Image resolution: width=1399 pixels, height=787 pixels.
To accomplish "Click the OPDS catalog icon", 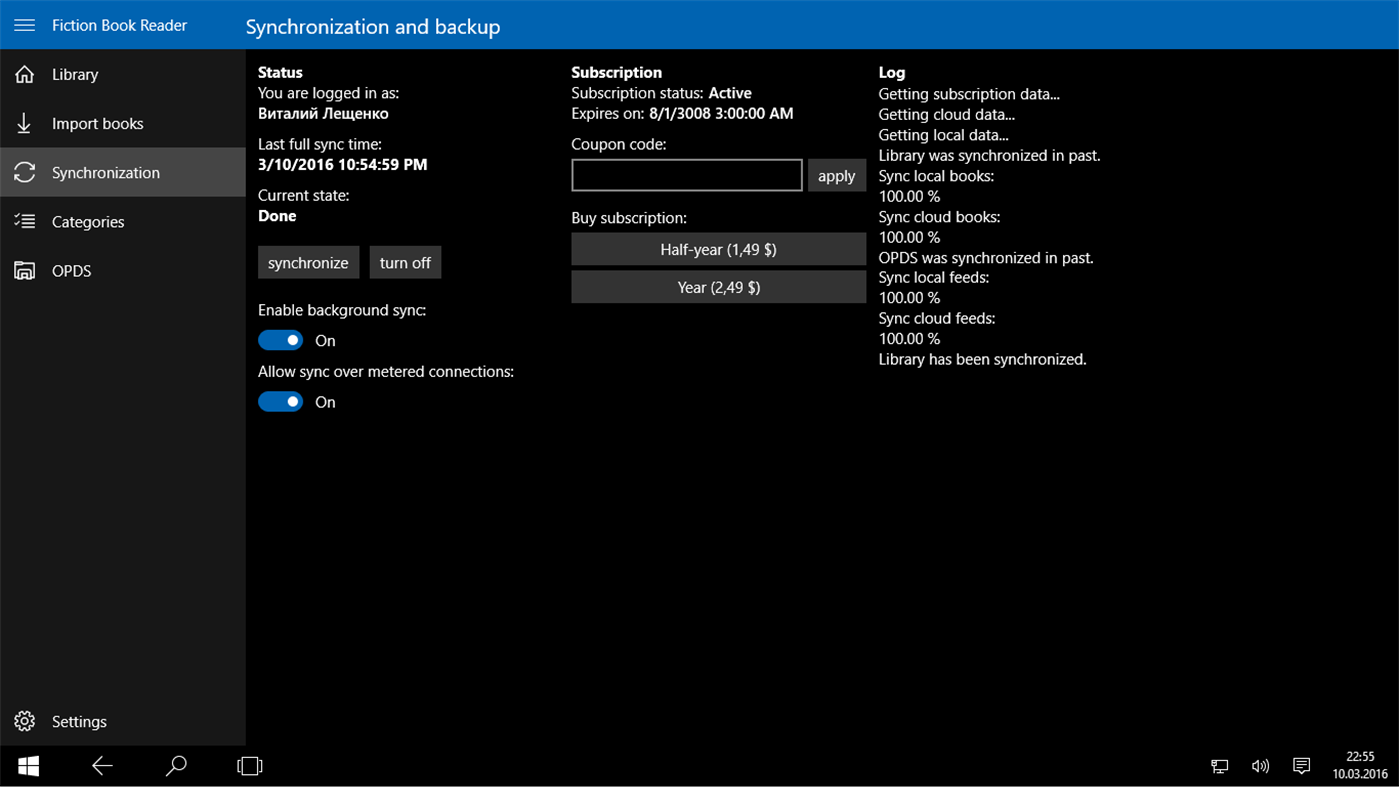I will (x=24, y=270).
